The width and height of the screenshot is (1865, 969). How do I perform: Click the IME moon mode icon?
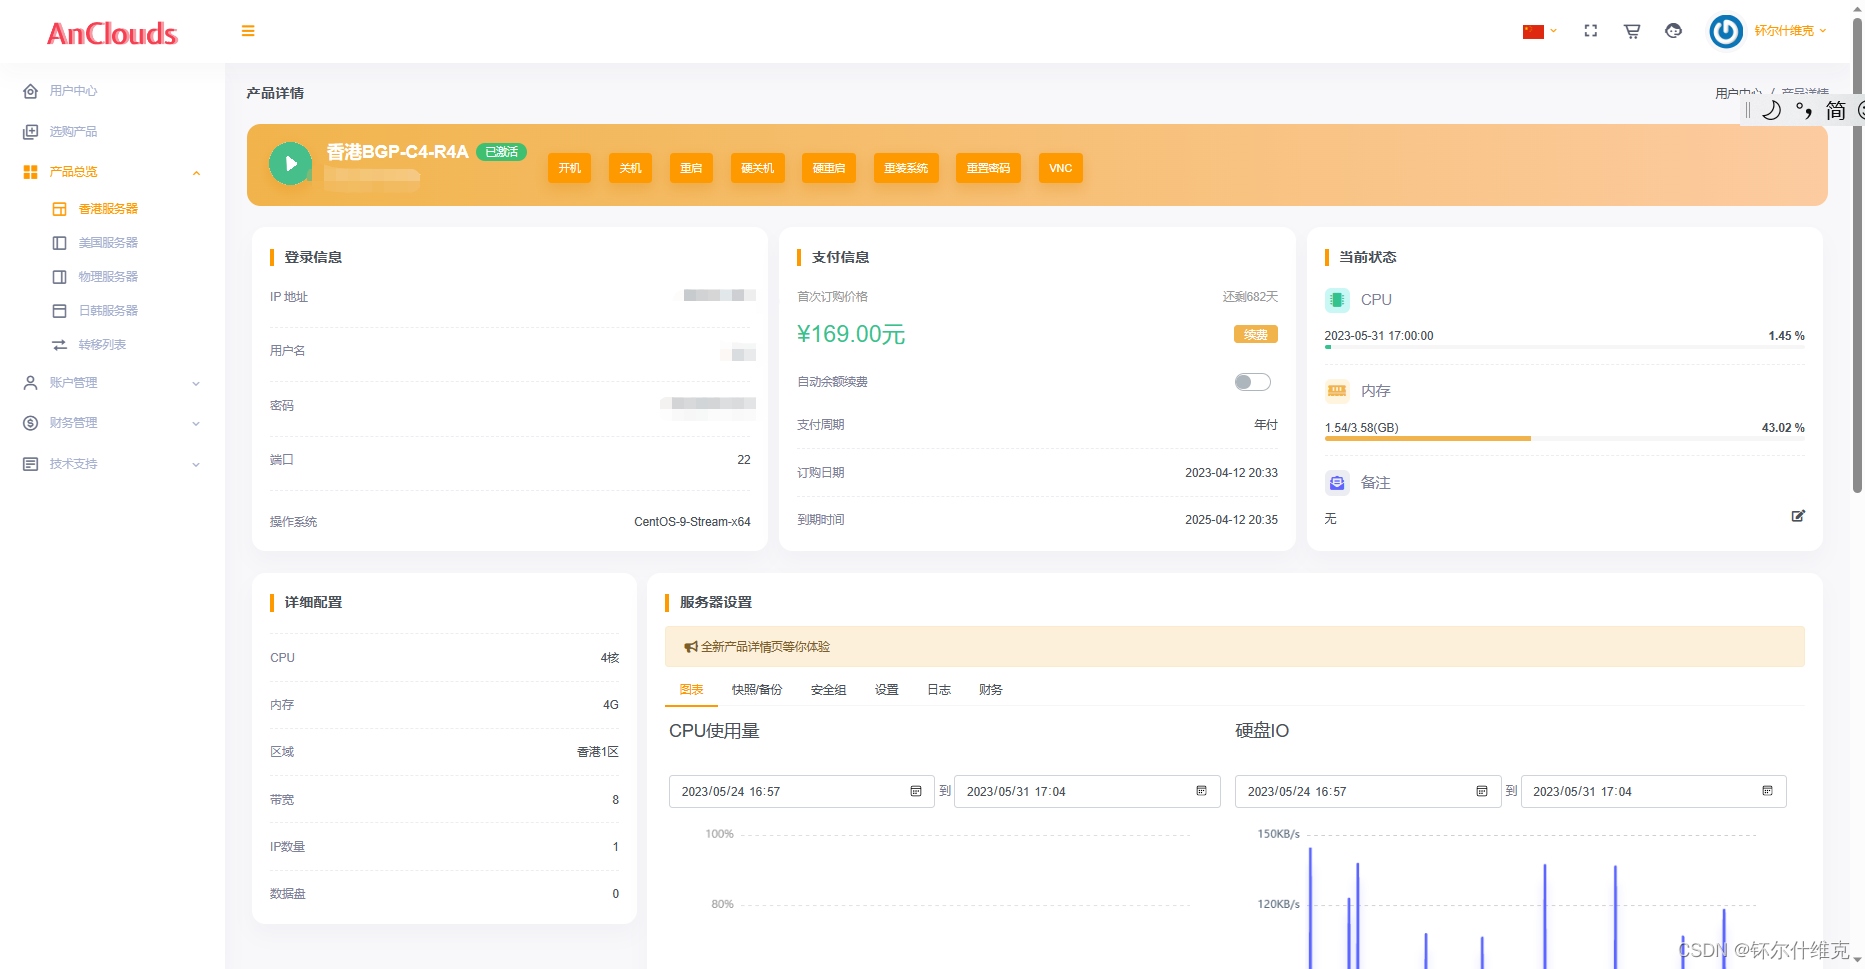click(x=1771, y=110)
